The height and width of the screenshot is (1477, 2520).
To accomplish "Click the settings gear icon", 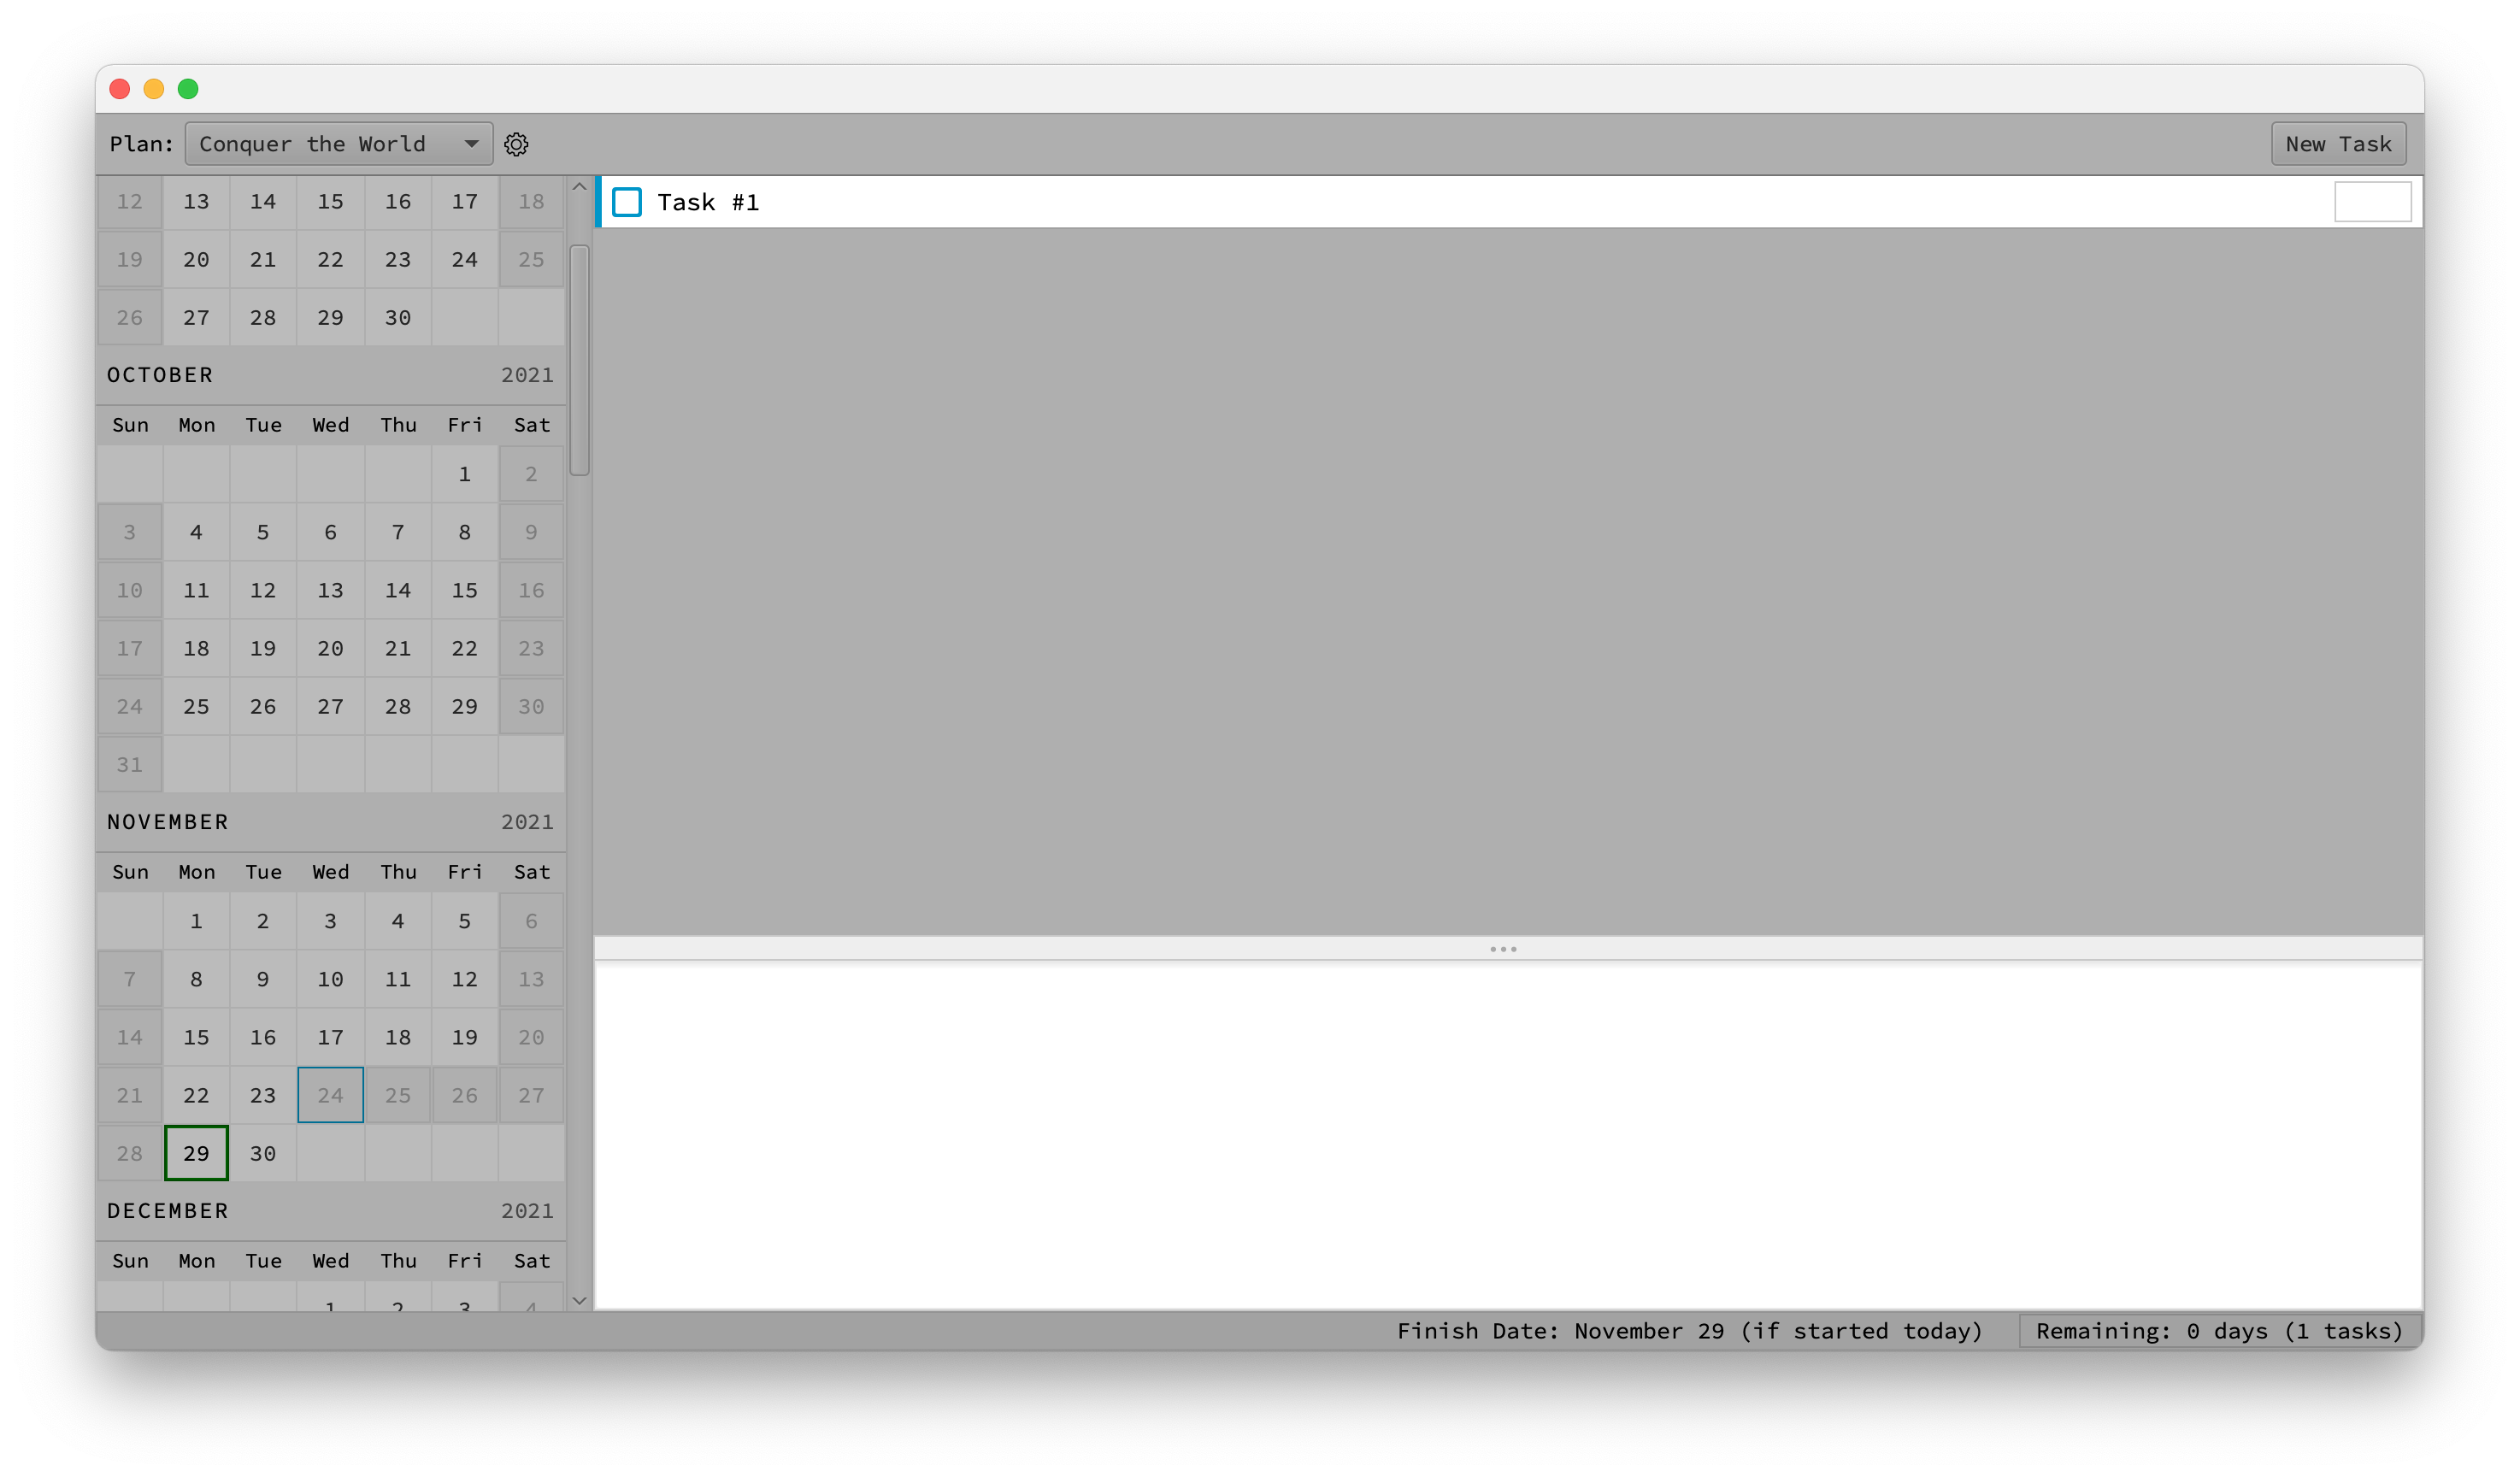I will point(515,144).
